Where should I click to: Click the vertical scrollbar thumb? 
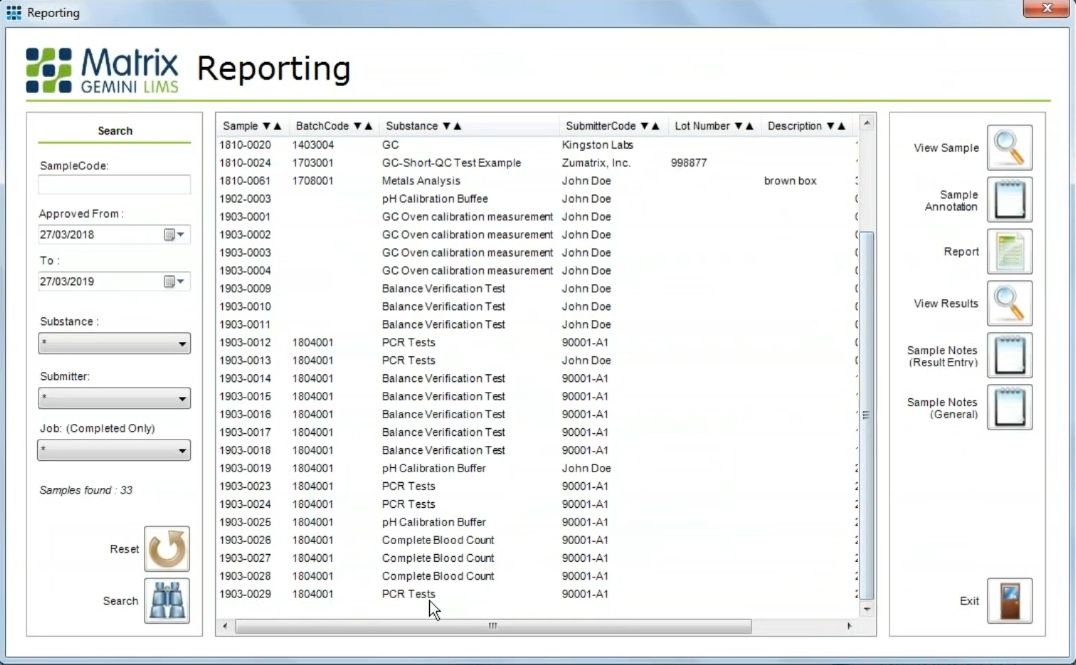(x=867, y=415)
